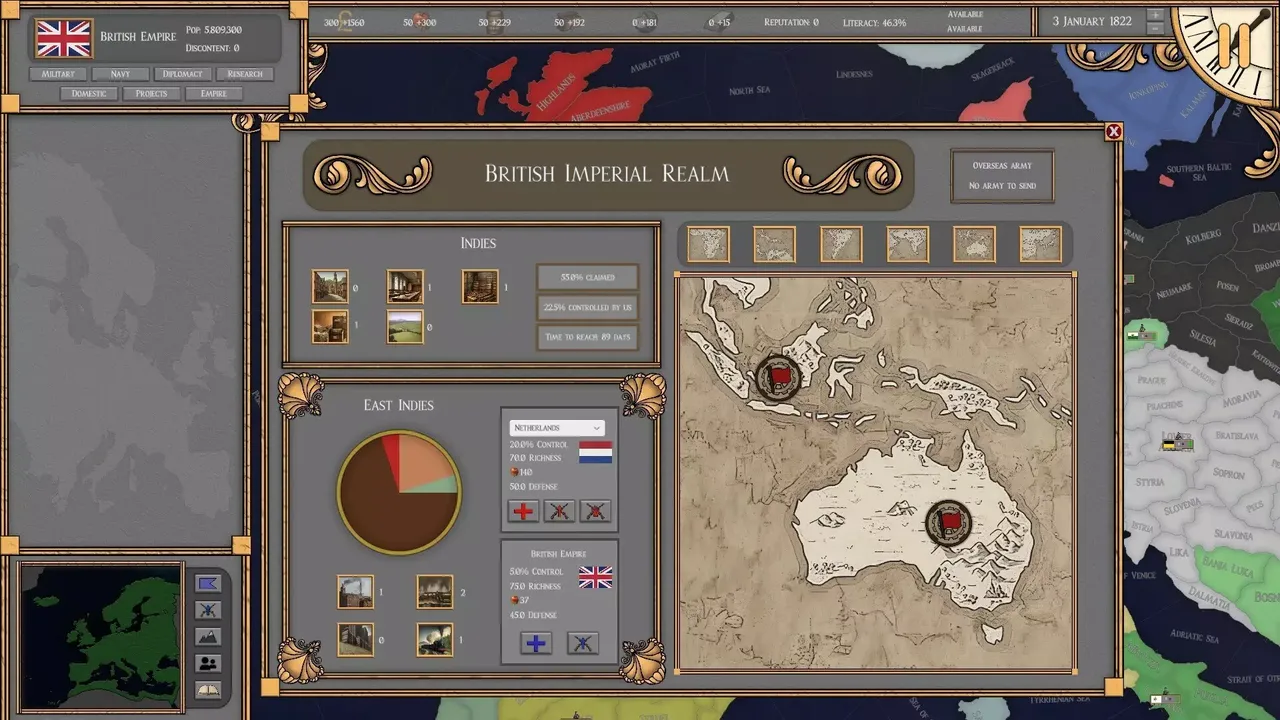Select the fourth region map thumbnail
1280x720 pixels.
[x=908, y=244]
